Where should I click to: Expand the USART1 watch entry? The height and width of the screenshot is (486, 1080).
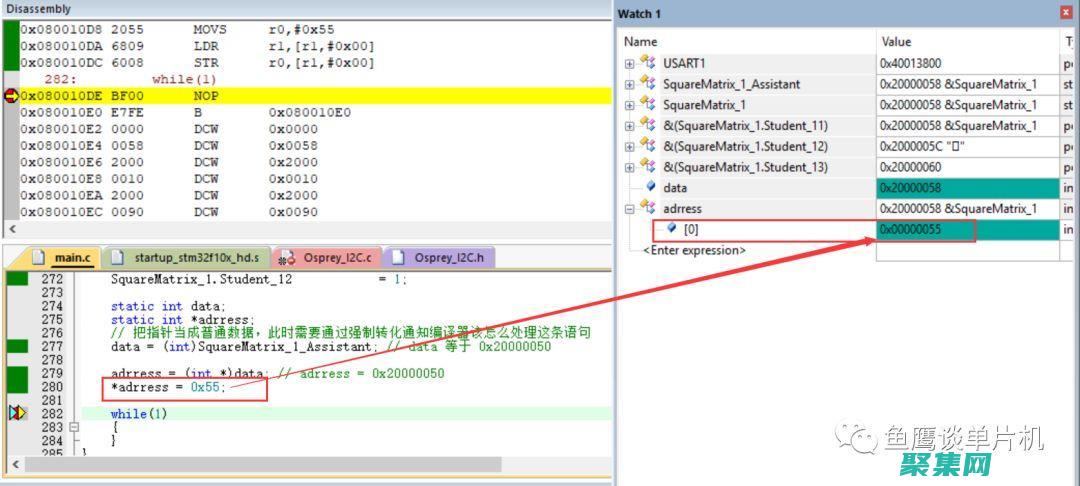coord(629,63)
